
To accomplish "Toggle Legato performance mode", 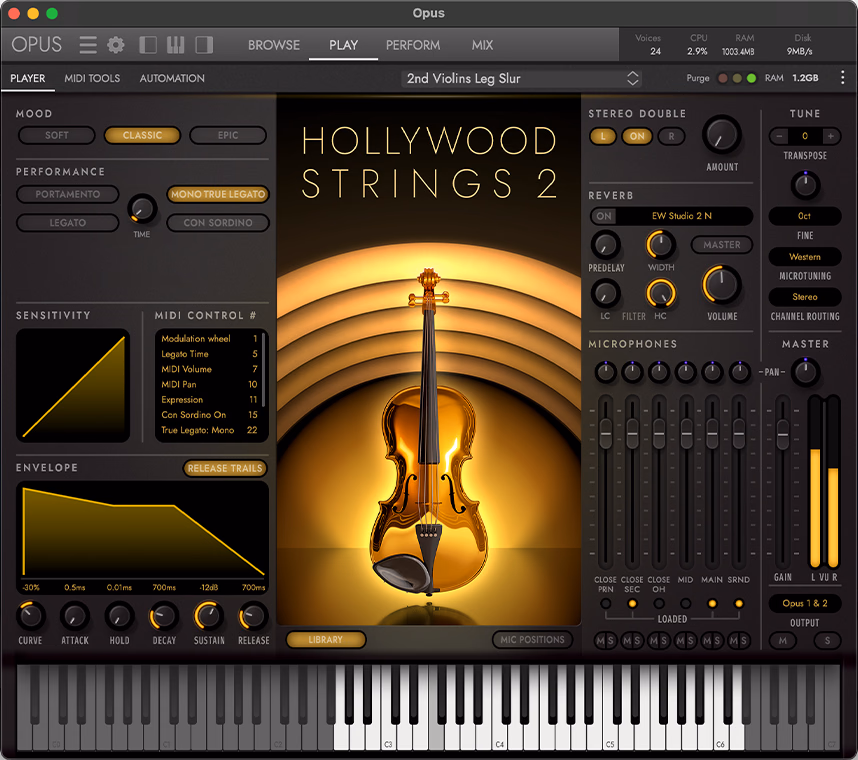I will point(68,223).
